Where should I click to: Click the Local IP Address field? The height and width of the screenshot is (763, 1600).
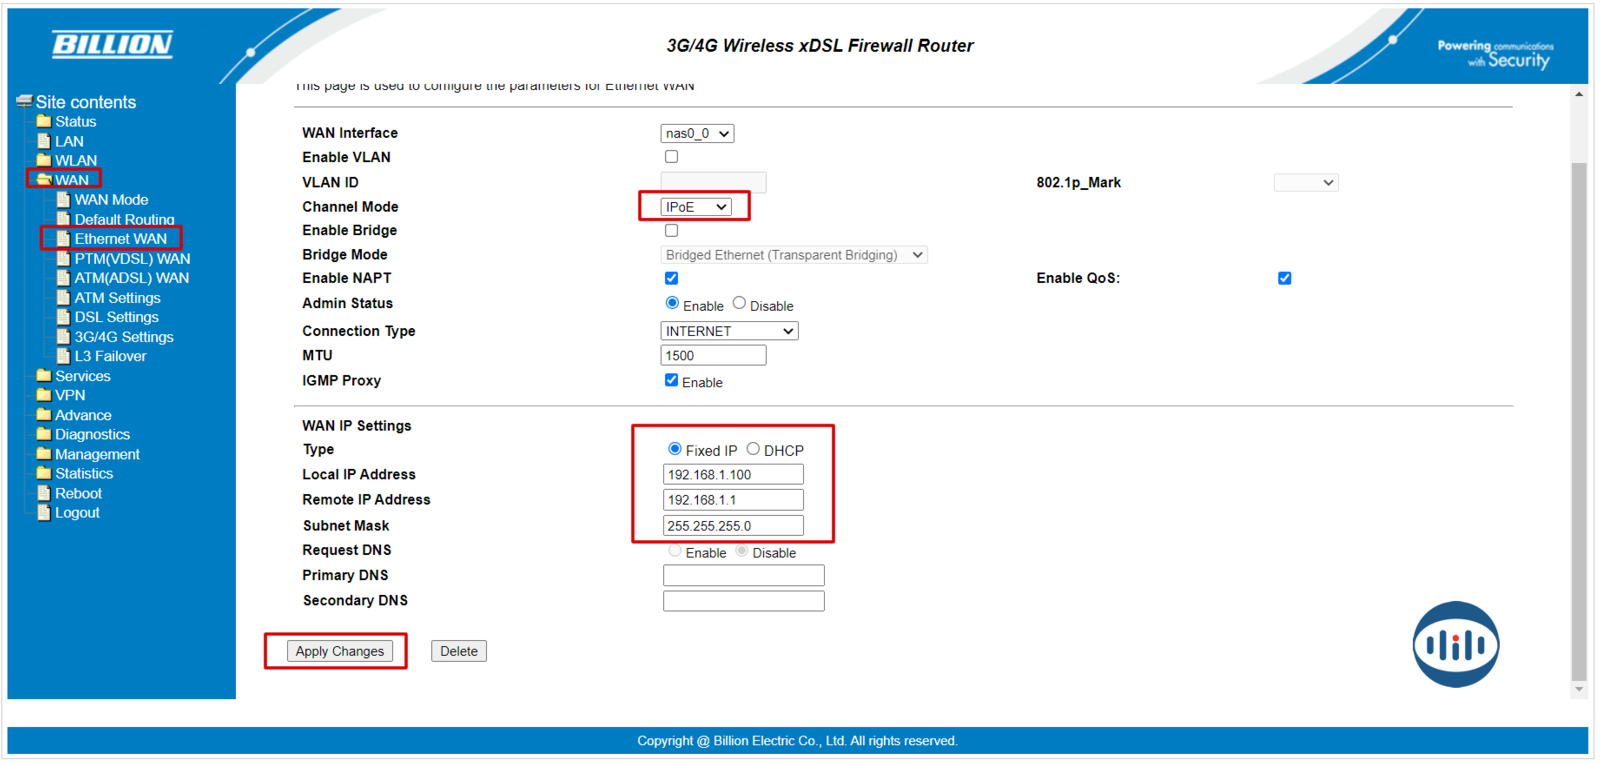[x=732, y=475]
